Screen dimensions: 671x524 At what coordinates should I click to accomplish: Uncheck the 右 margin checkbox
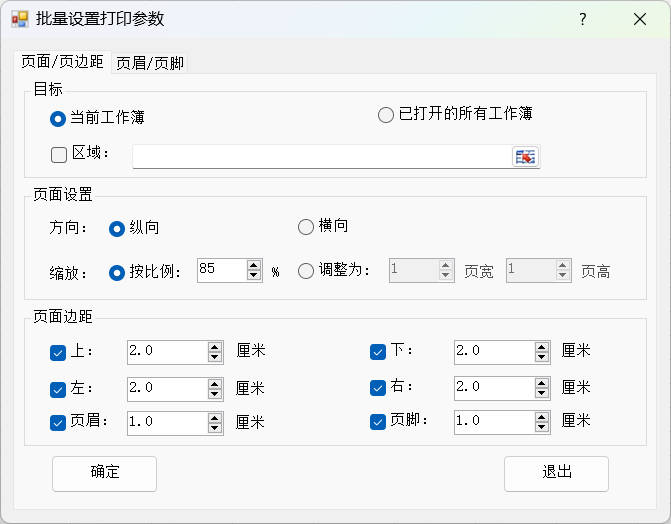(x=378, y=387)
